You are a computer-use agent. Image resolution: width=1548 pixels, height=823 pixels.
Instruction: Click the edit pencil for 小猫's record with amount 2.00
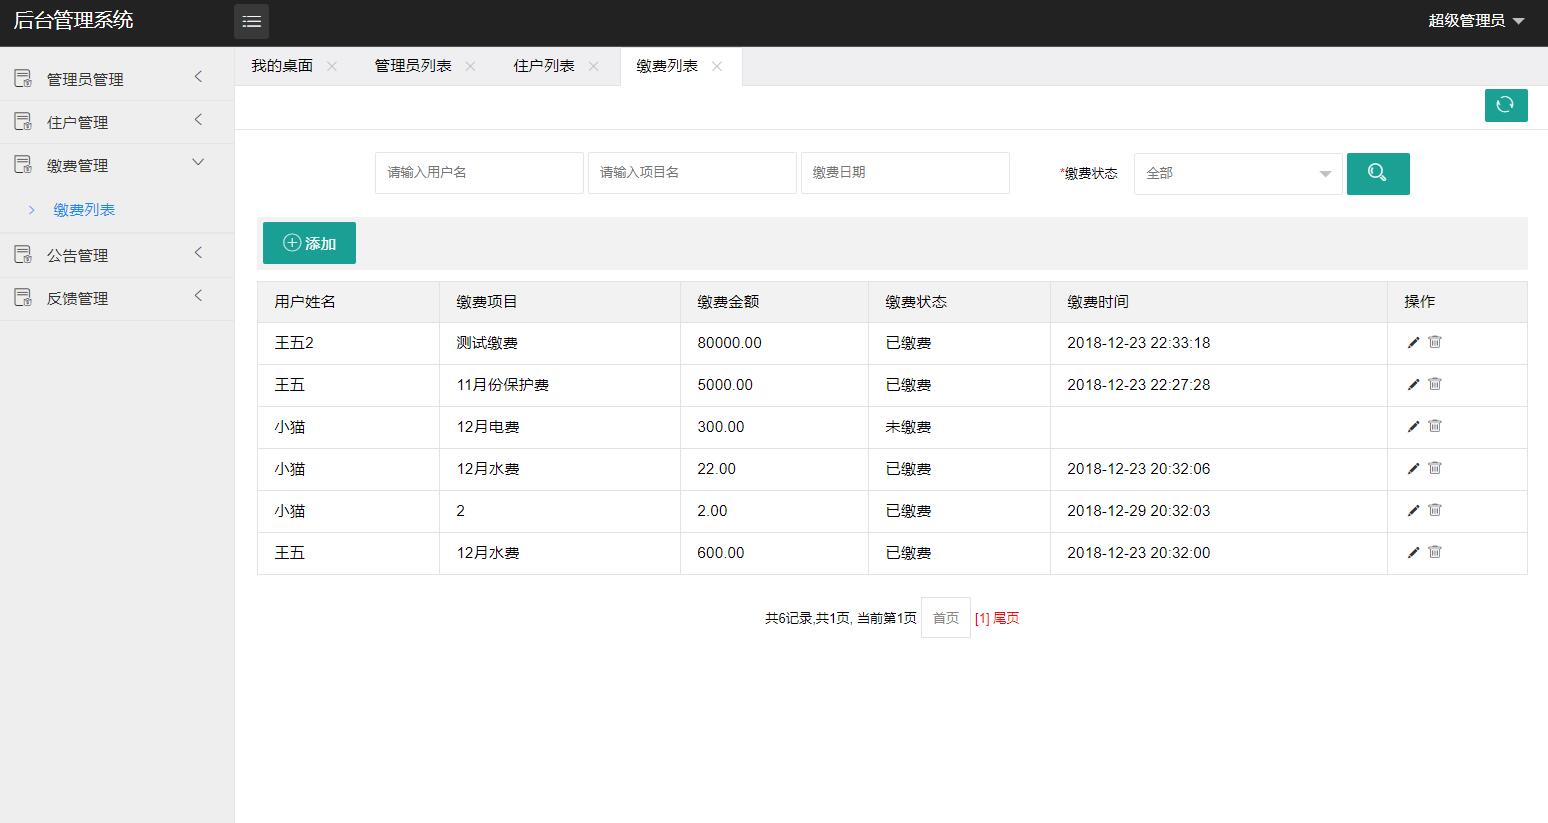point(1412,510)
